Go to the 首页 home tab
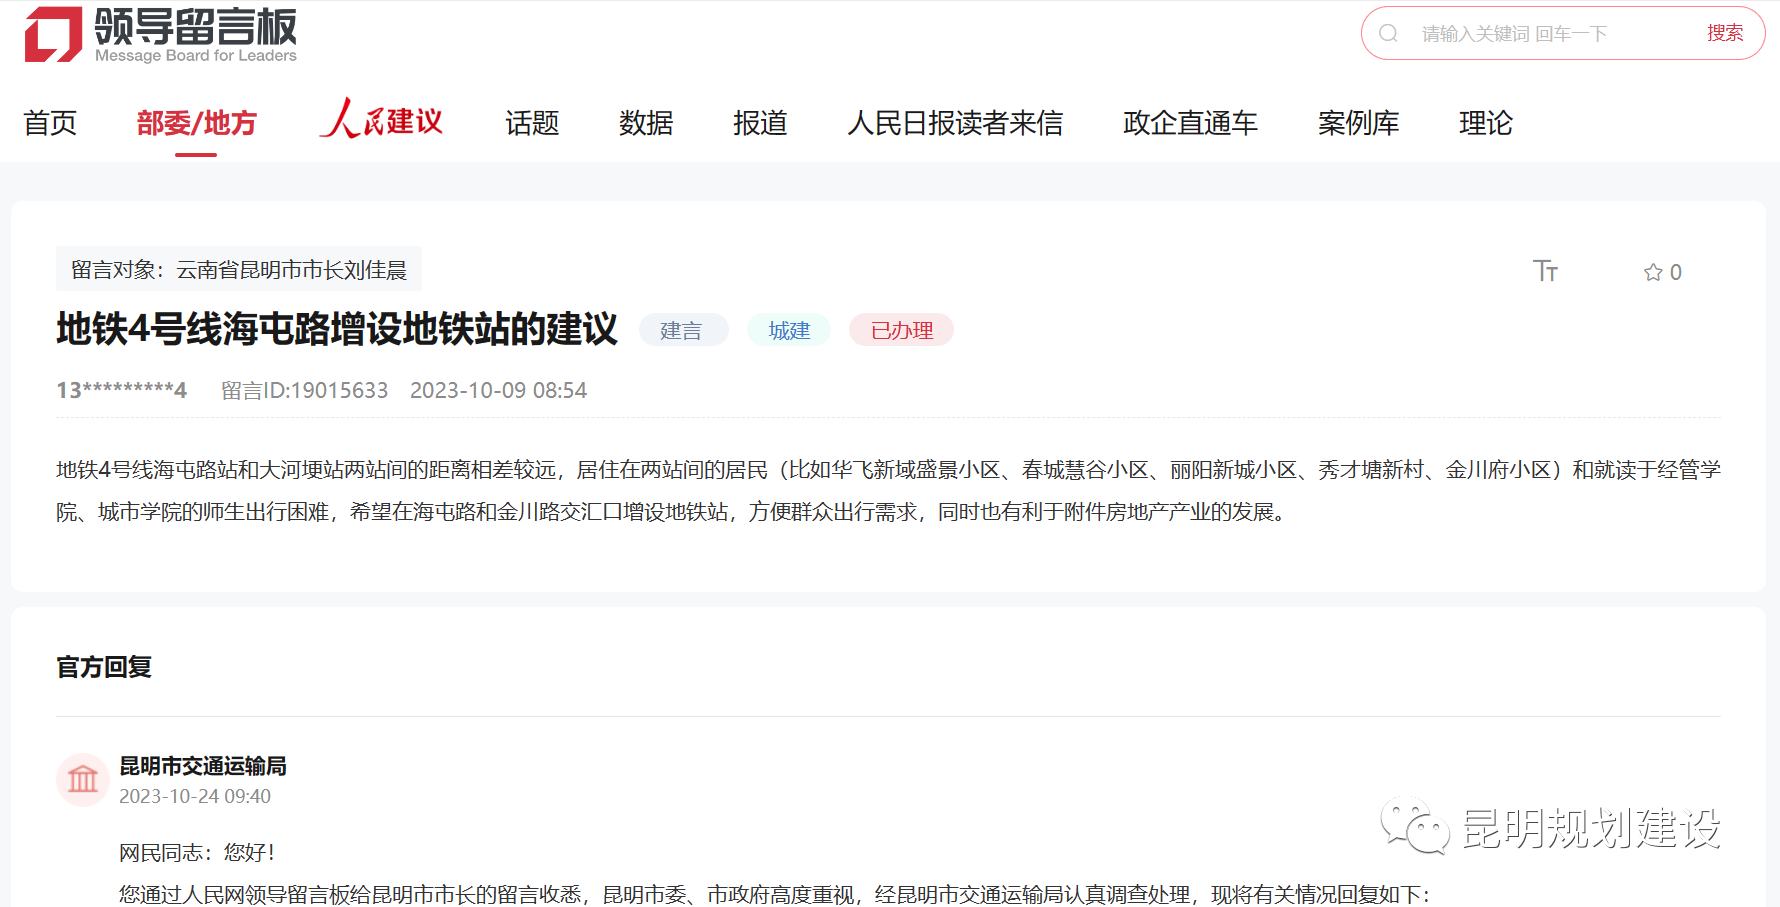 50,123
